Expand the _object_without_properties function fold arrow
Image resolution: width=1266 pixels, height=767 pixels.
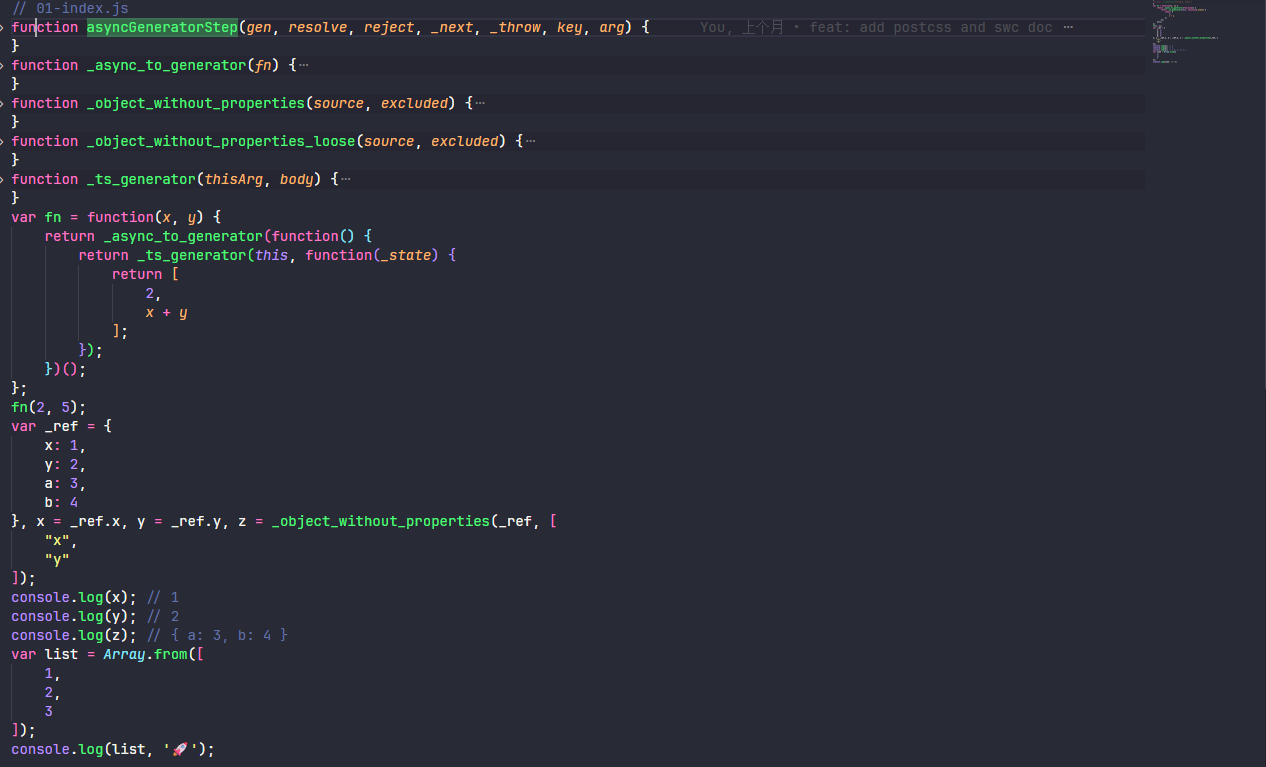[x=4, y=103]
